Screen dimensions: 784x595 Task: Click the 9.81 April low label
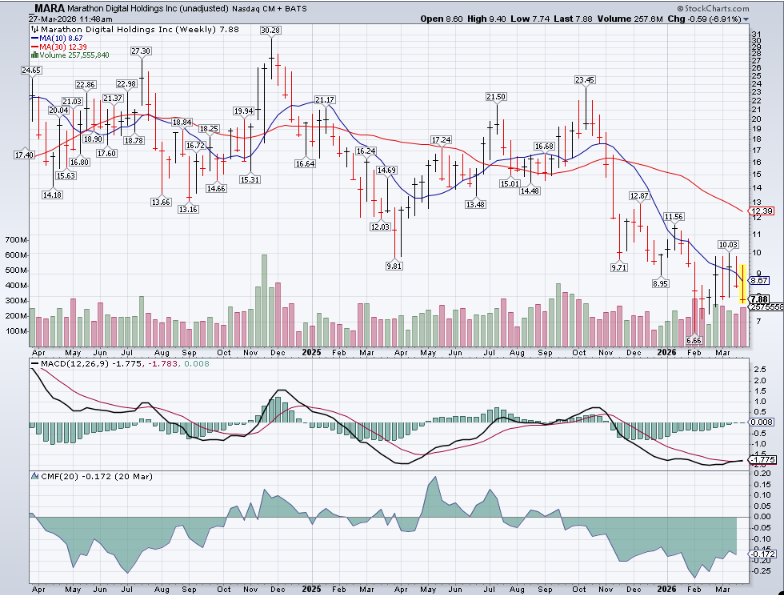pos(394,266)
